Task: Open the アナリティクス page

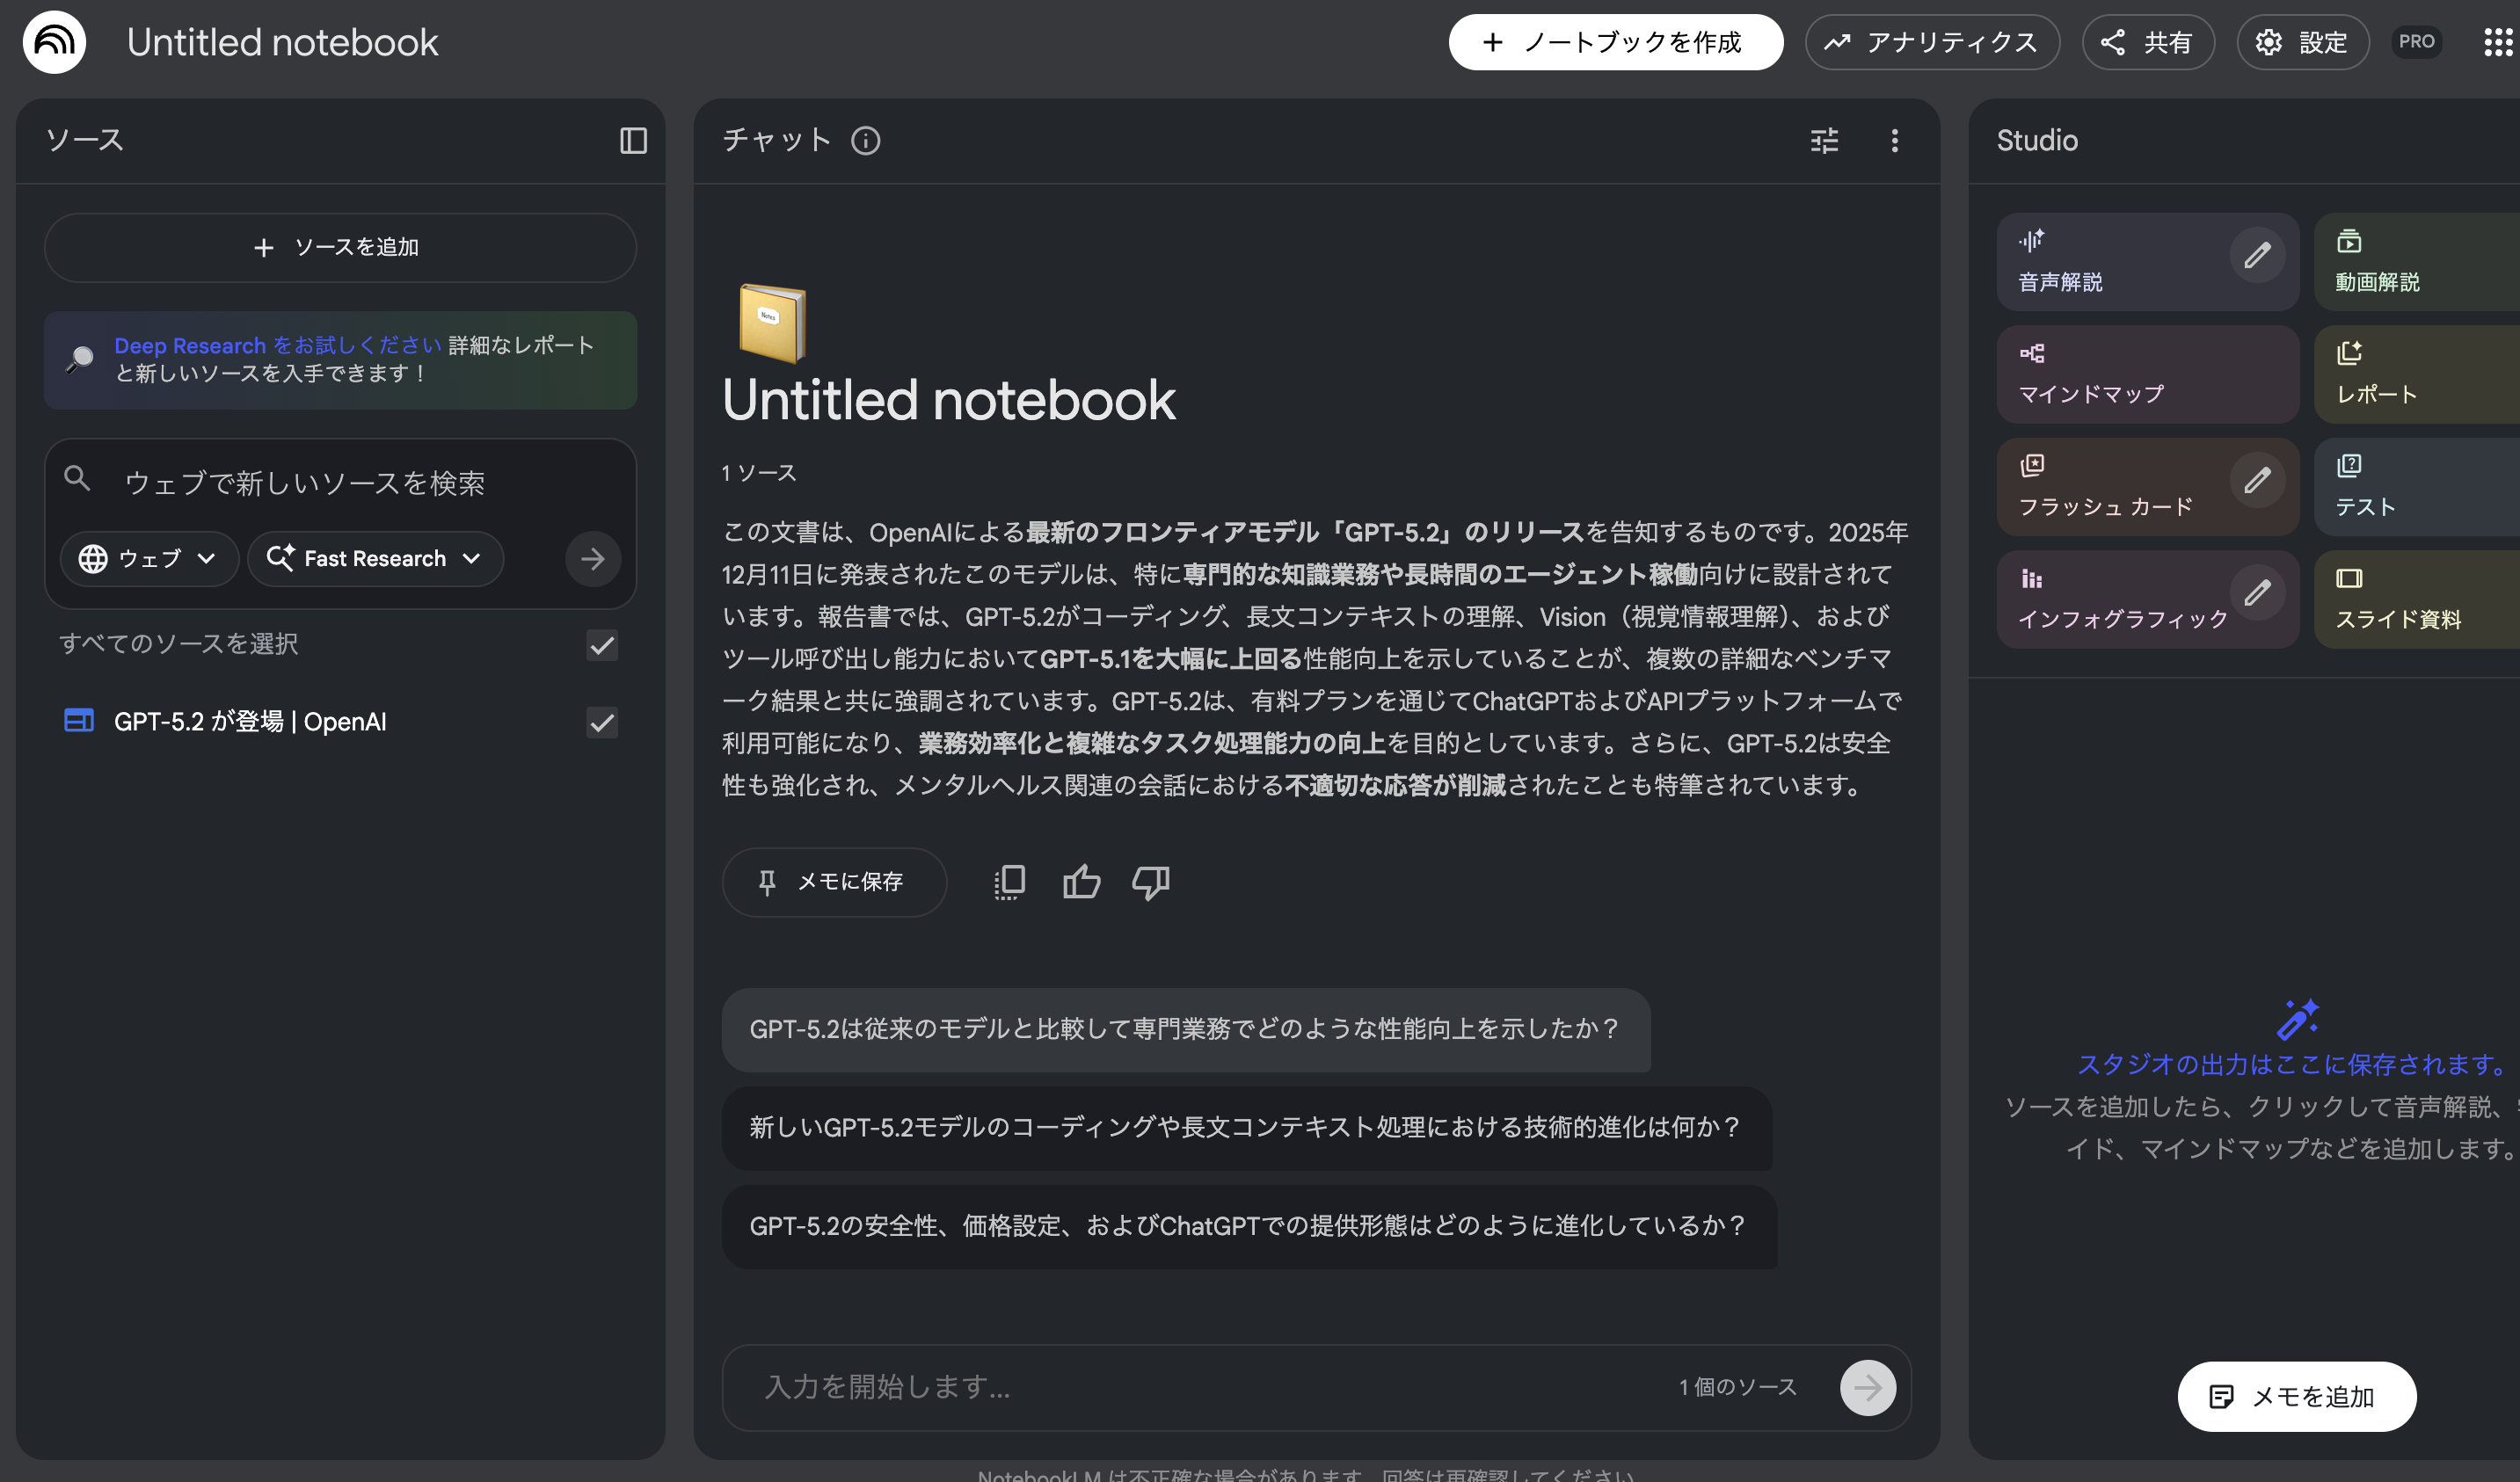Action: click(x=1931, y=42)
